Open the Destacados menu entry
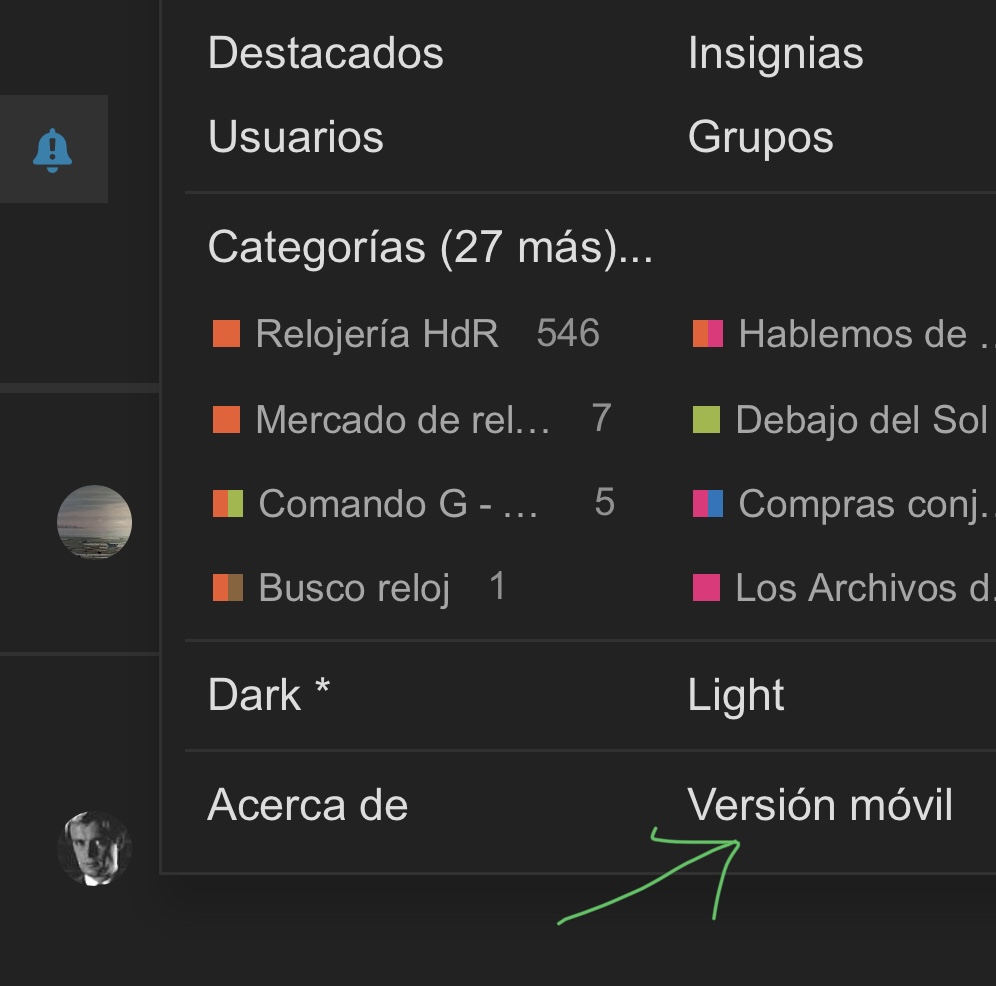Image resolution: width=996 pixels, height=986 pixels. [x=326, y=53]
